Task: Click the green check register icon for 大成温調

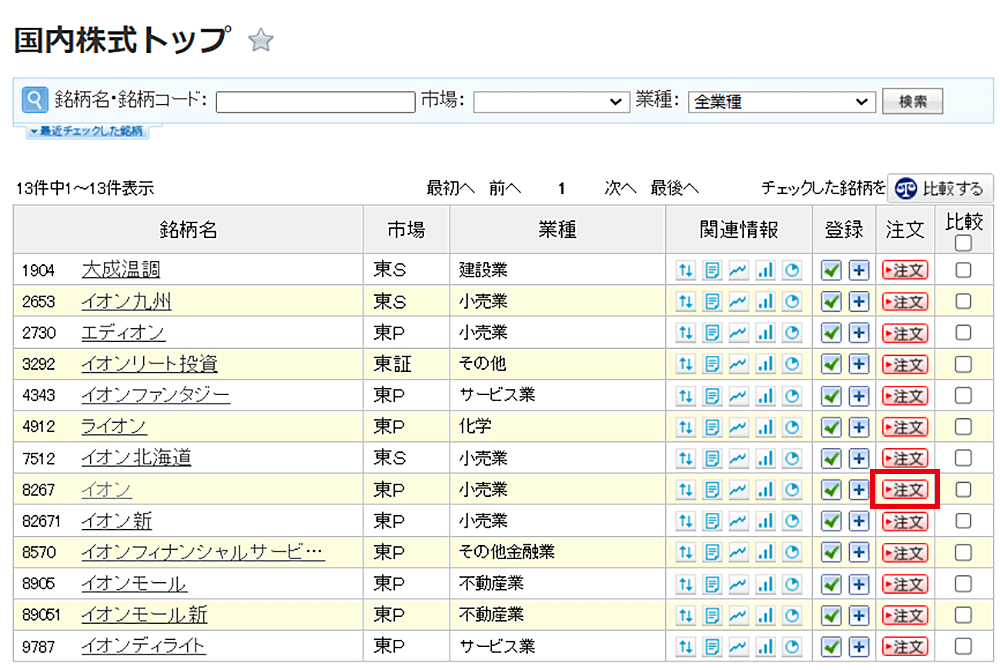Action: pos(831,270)
